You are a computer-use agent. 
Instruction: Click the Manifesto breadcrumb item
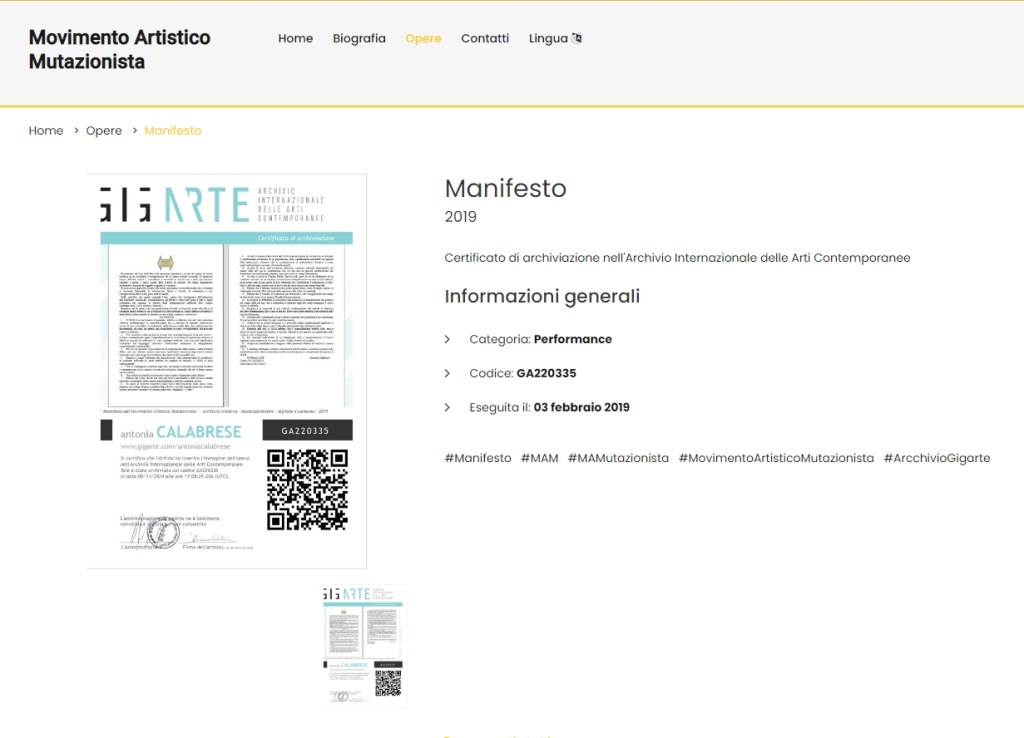coord(173,131)
